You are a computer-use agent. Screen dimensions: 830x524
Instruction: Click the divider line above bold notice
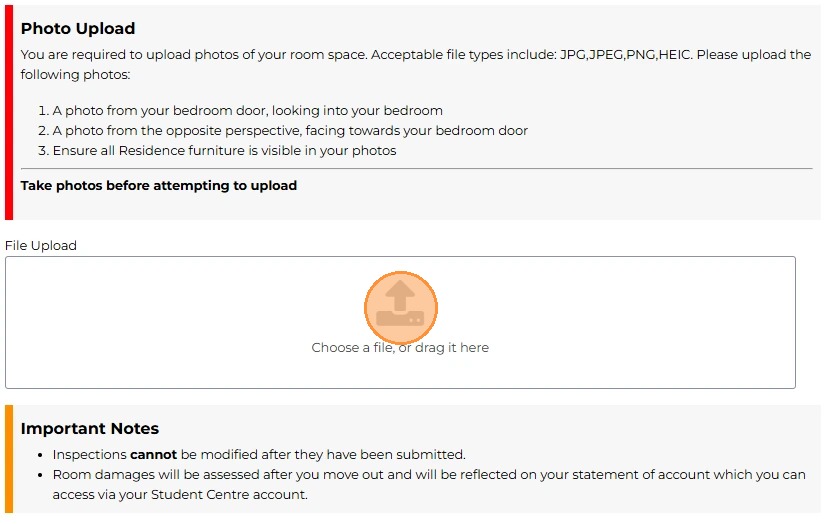416,169
